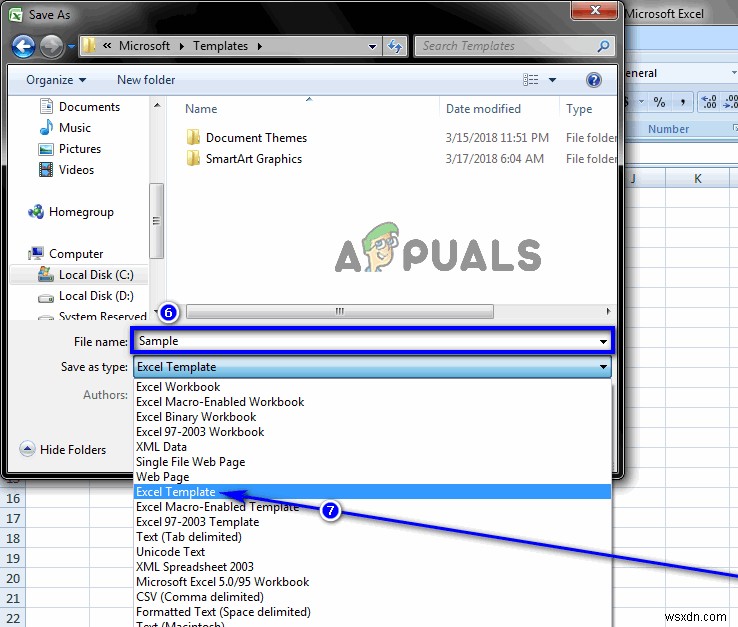The height and width of the screenshot is (627, 738).
Task: Select column K header in Excel
Action: [x=698, y=179]
